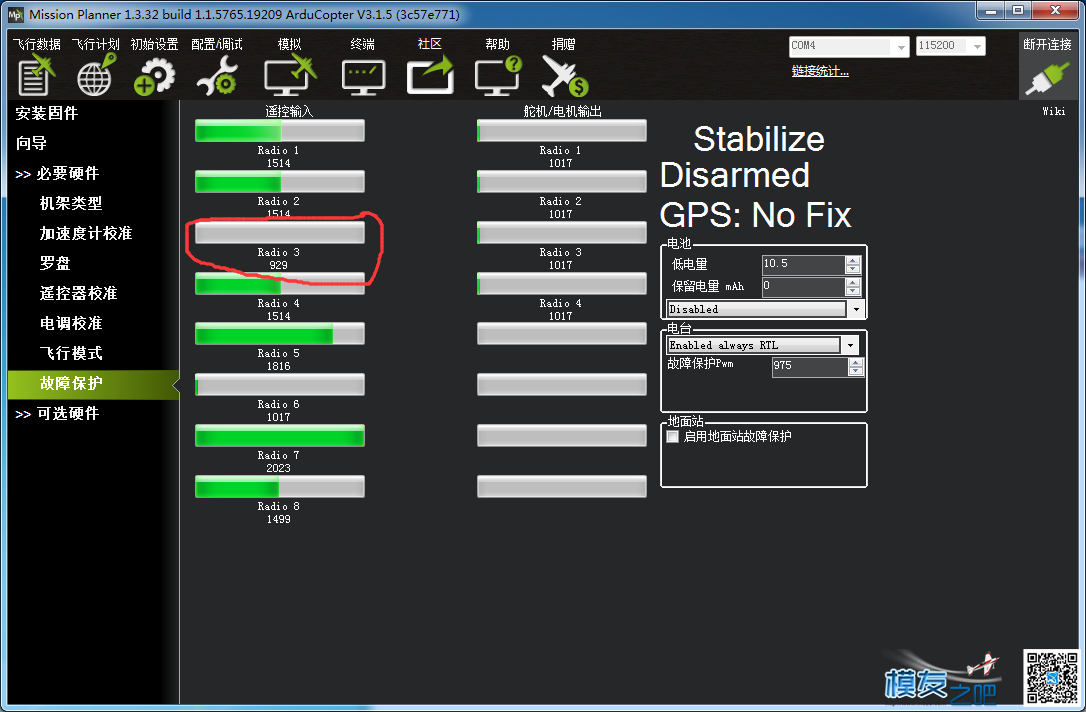Viewport: 1086px width, 712px height.
Task: Maximize the Mission Planner window
Action: coord(1017,10)
